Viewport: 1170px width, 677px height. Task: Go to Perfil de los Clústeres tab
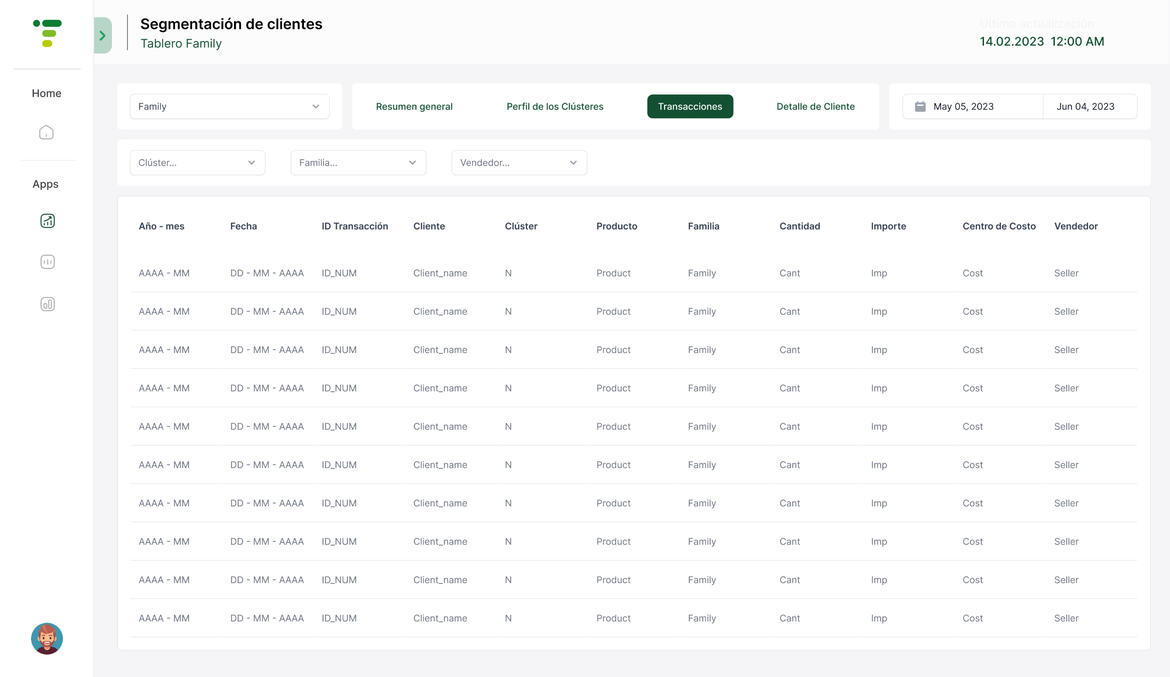tap(555, 107)
